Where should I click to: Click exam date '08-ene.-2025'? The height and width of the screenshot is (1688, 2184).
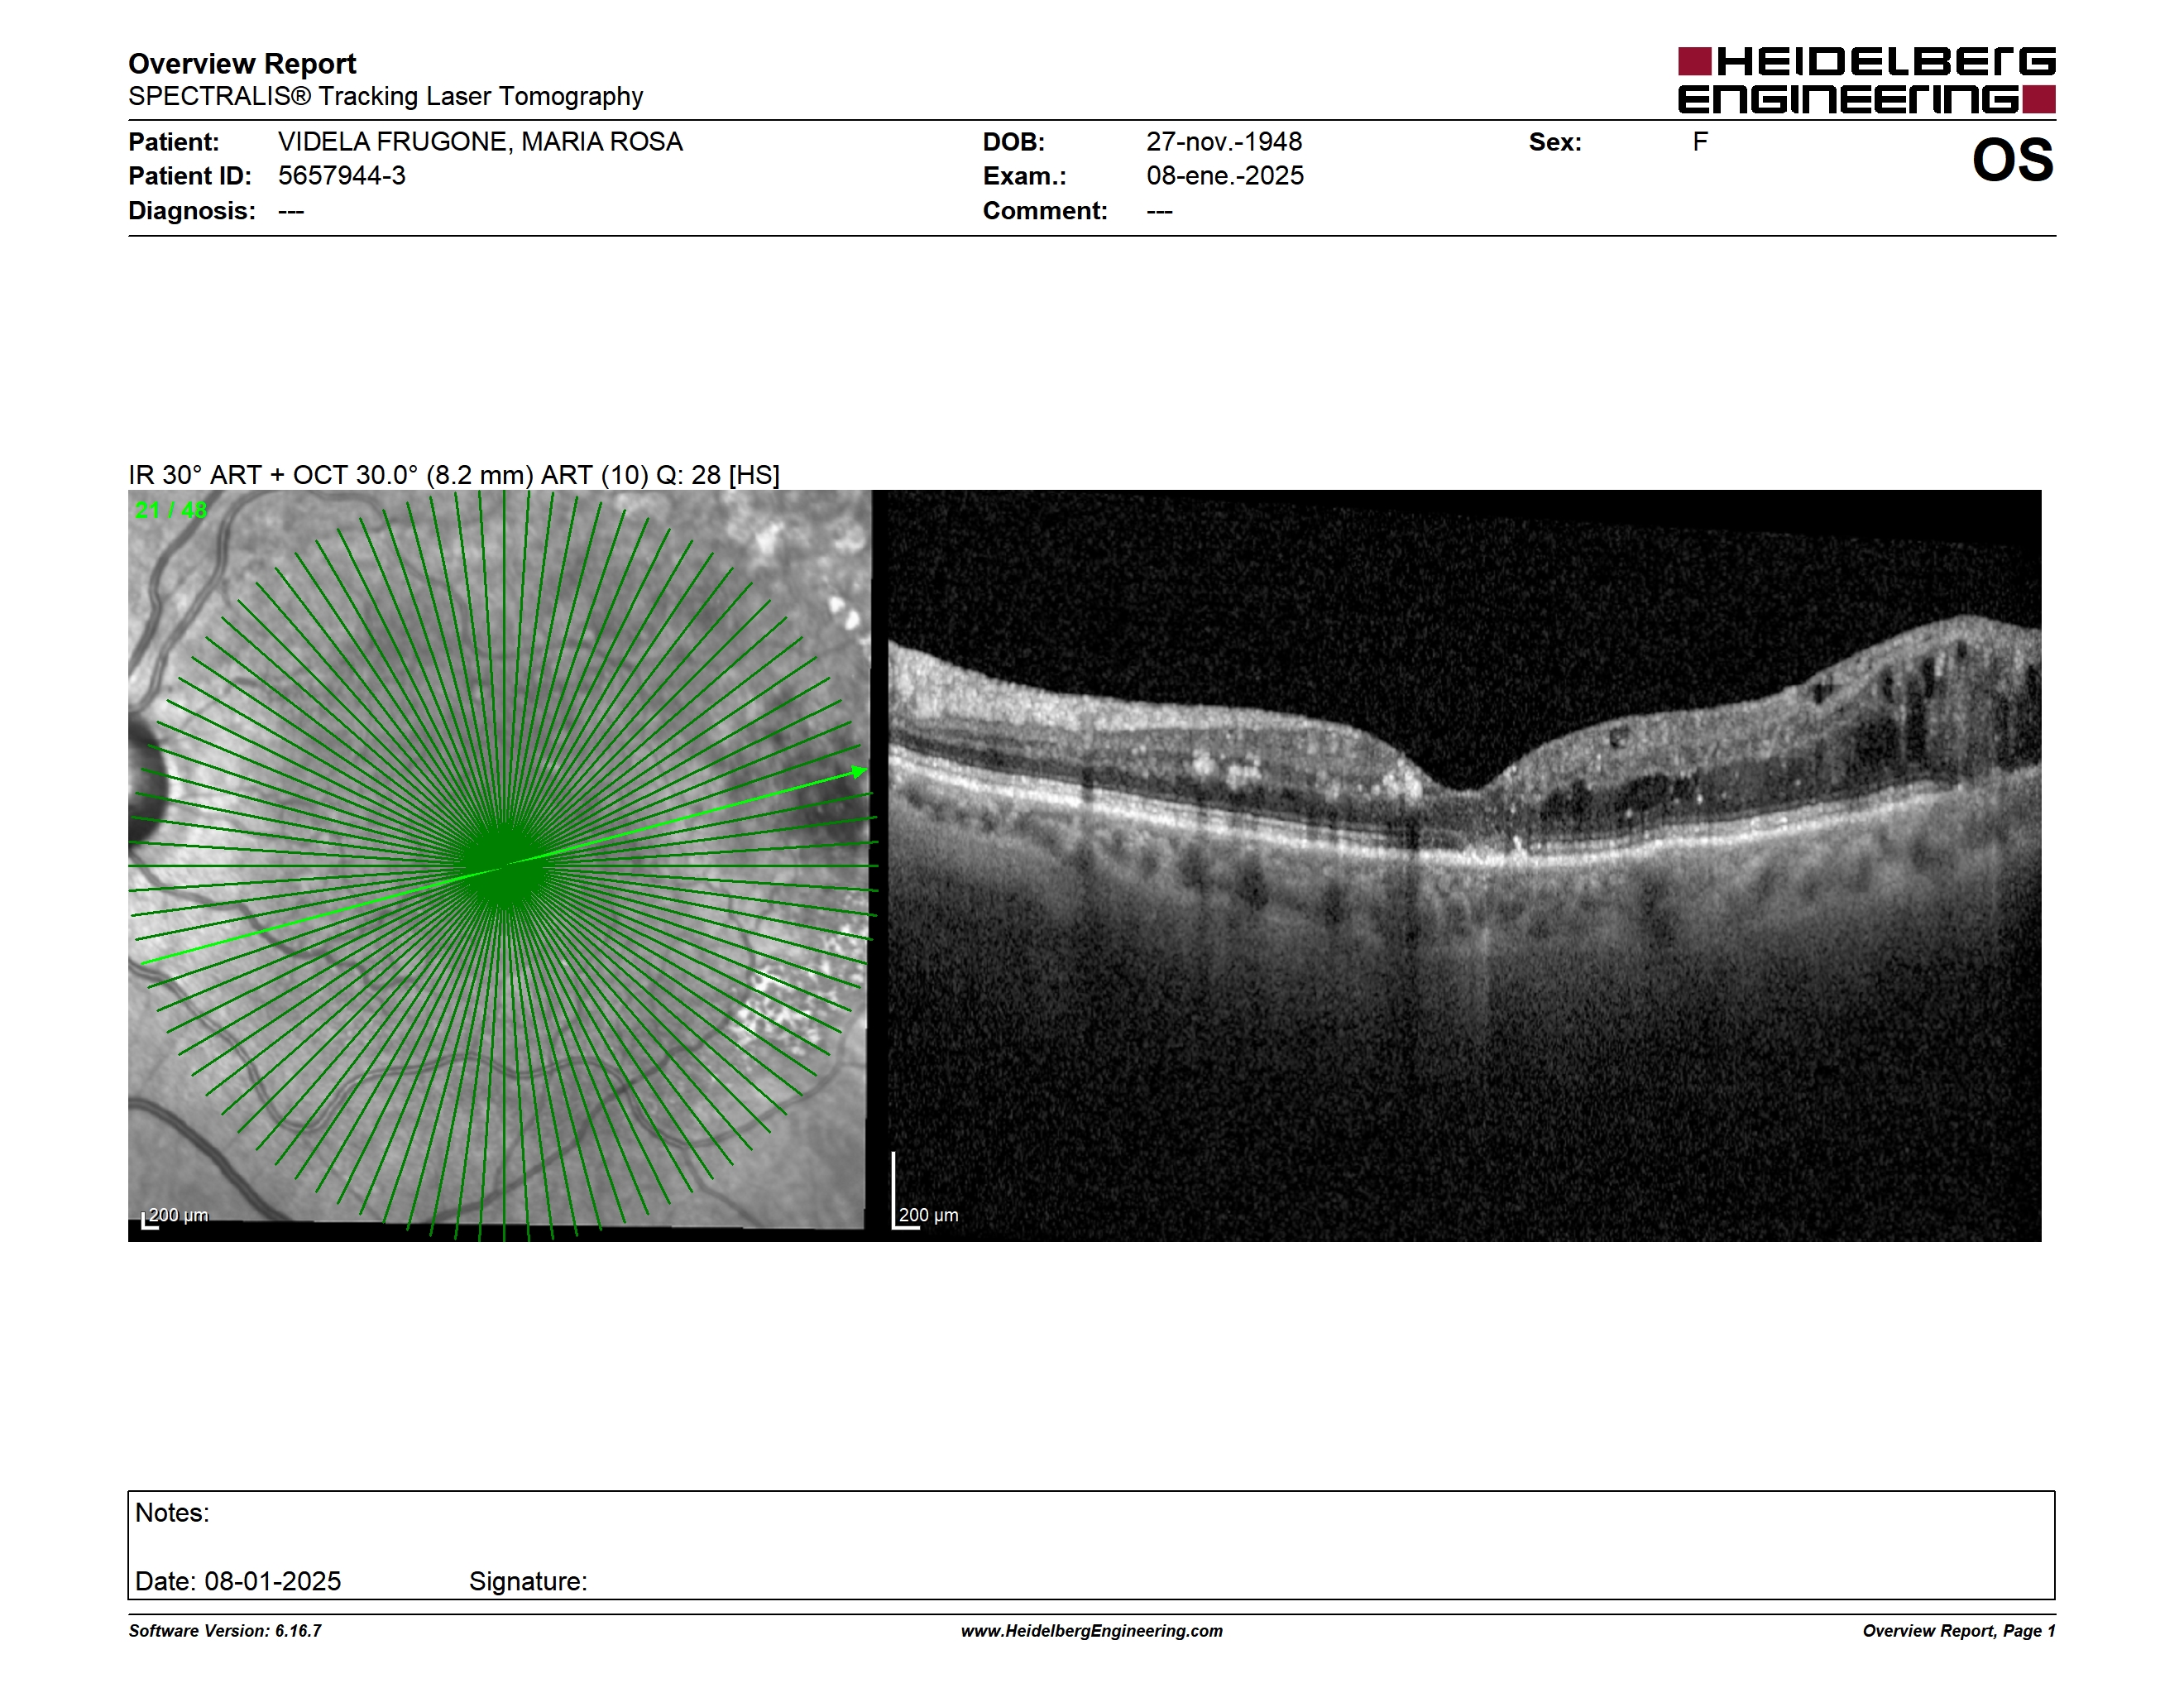[x=1225, y=176]
